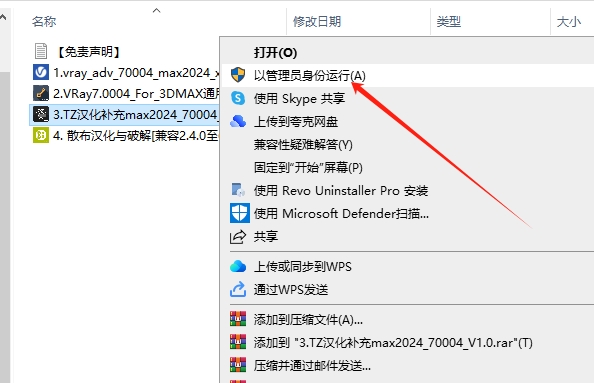
Task: Select 使用 Revo Uninstaller Pro 安装
Action: point(341,191)
